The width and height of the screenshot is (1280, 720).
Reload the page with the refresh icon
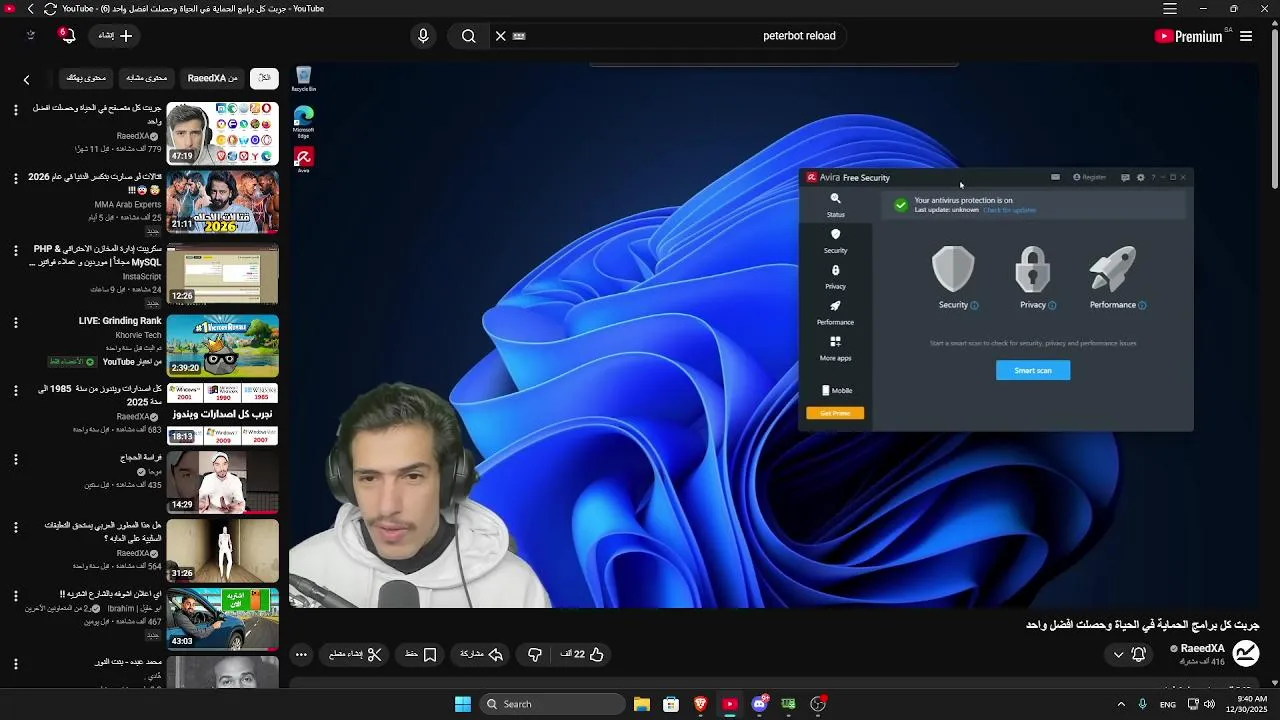[x=50, y=9]
